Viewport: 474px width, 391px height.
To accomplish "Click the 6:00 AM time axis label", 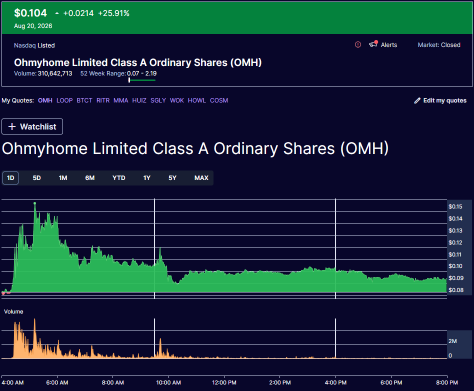I will 57,383.
